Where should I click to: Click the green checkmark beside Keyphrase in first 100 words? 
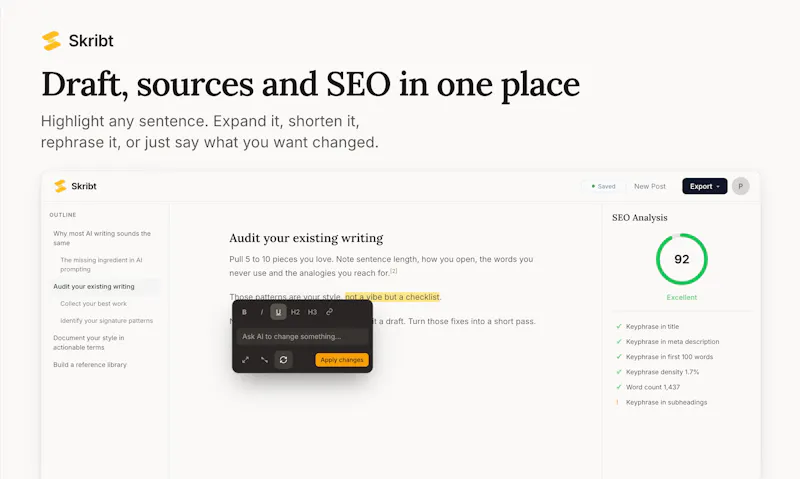[618, 357]
